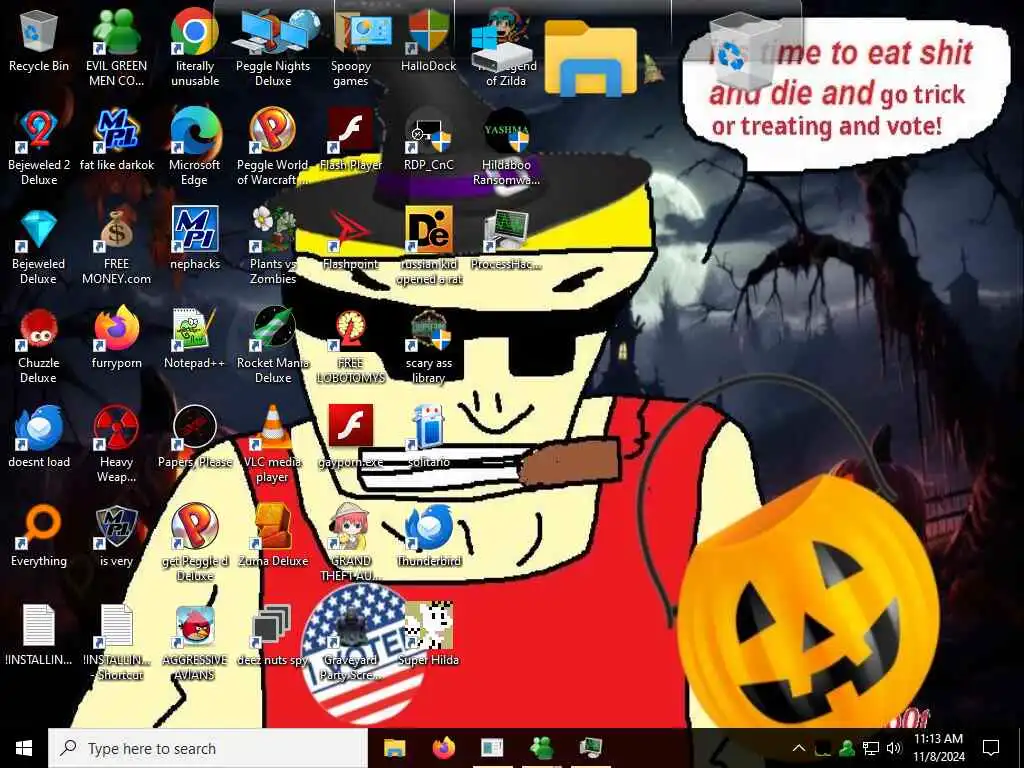Open the network status tray icon
1024x768 pixels.
coord(871,748)
